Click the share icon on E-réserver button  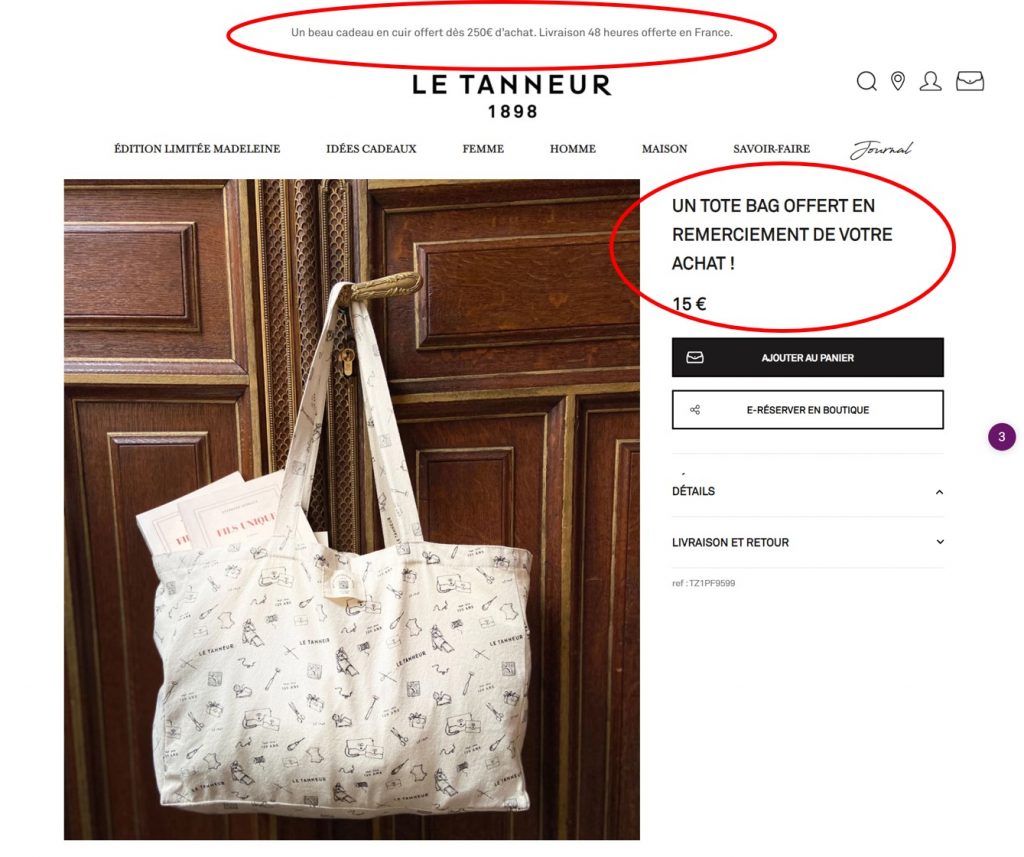pos(695,410)
